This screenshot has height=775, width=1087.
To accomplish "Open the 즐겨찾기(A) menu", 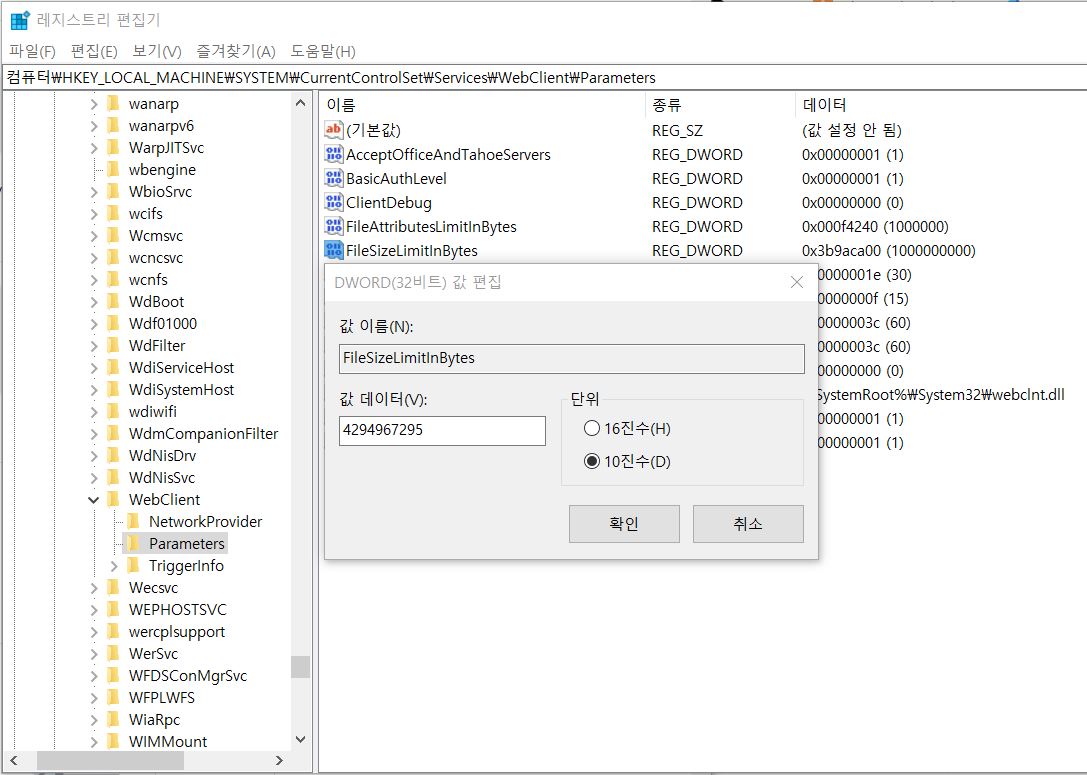I will coord(236,51).
